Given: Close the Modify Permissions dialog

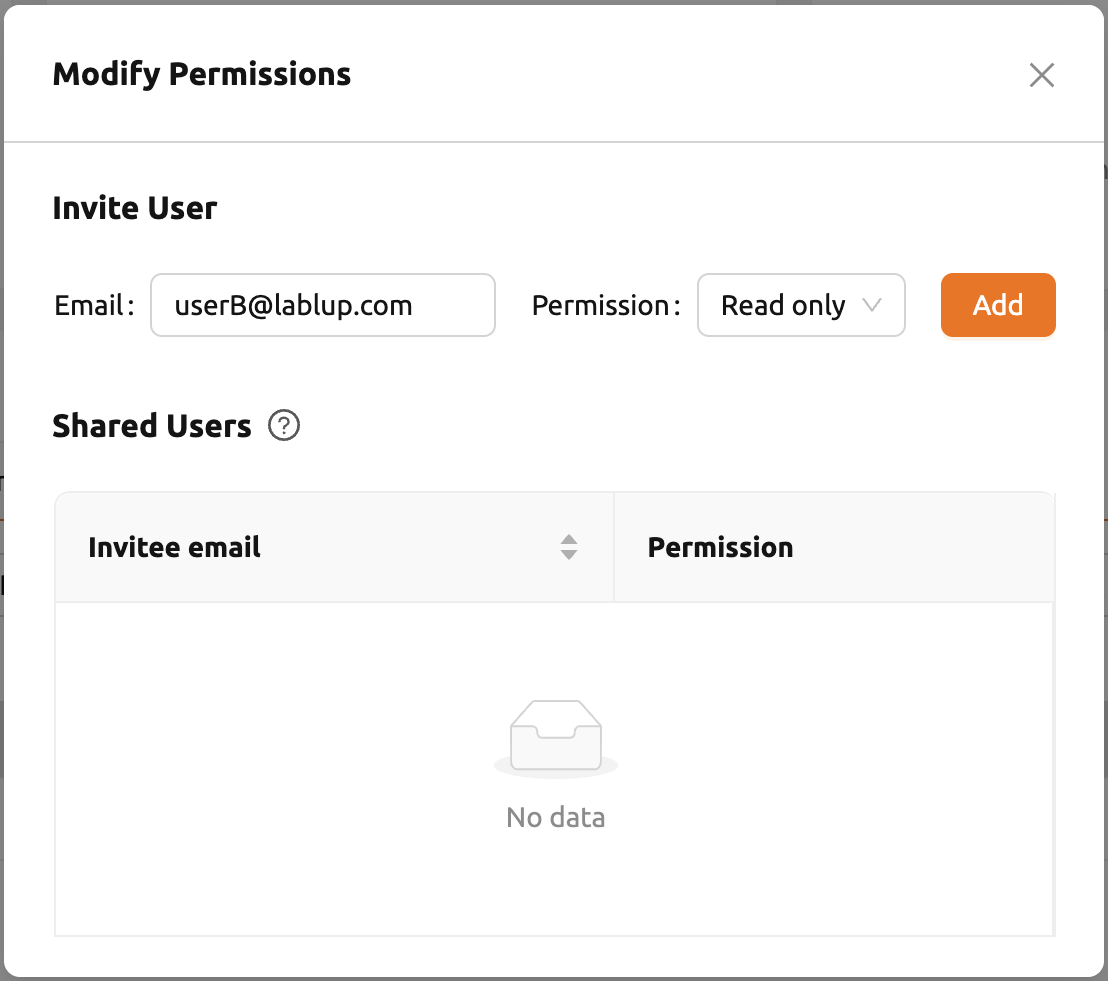Looking at the screenshot, I should coord(1042,75).
